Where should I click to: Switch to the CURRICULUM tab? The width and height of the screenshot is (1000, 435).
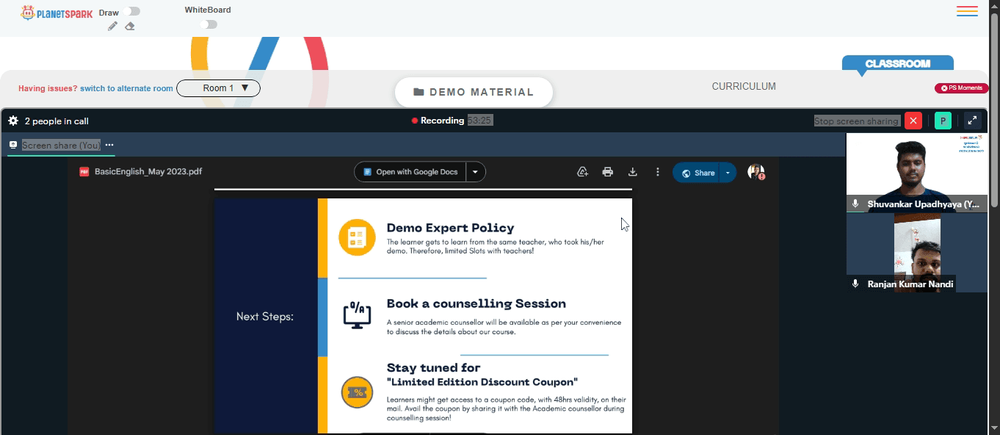pos(744,86)
